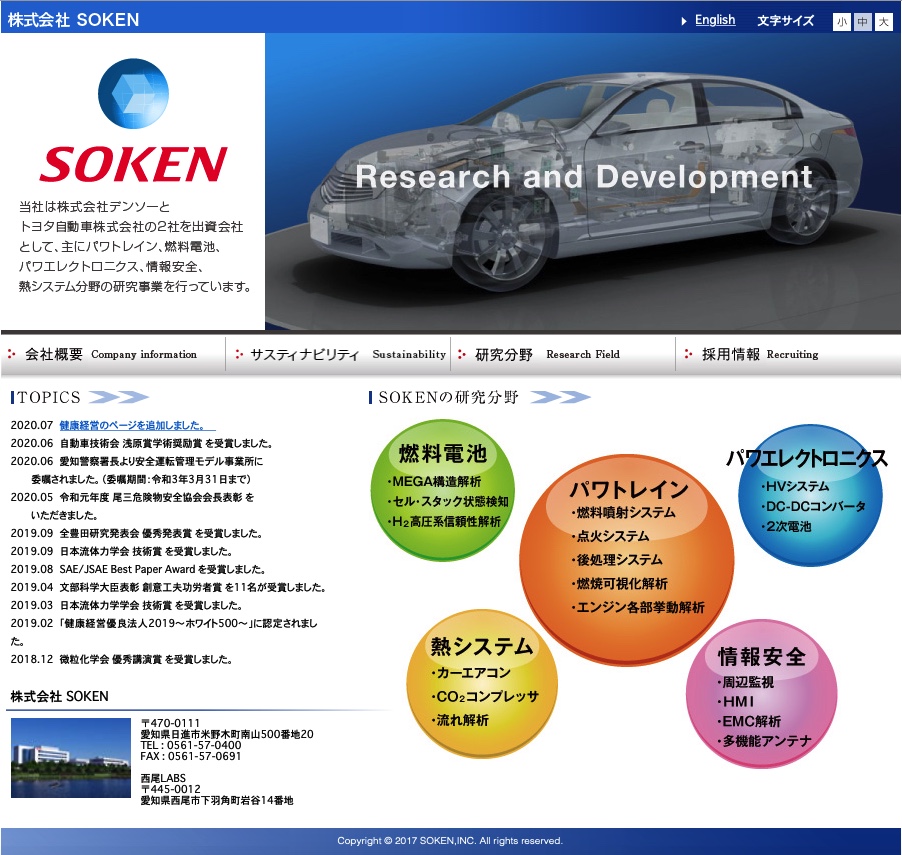The image size is (902, 855).
Task: Click the double arrow next to TOPICS
Action: (x=119, y=397)
